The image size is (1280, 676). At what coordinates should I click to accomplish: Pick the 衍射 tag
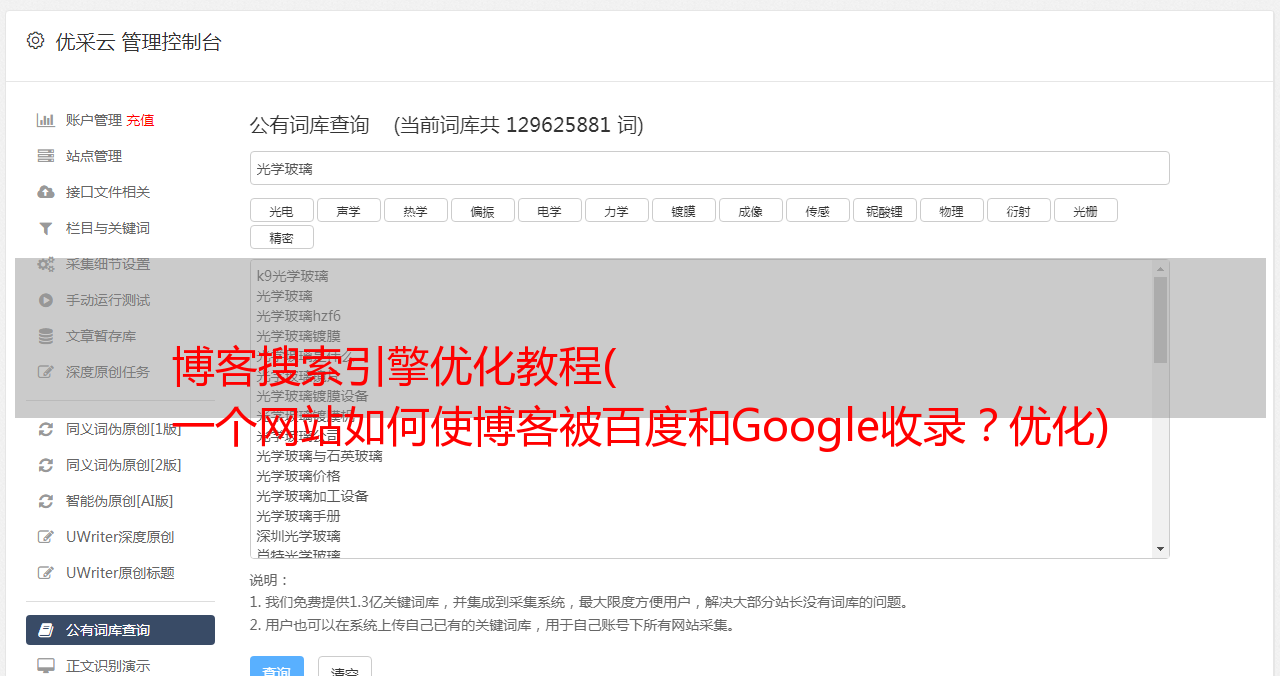coord(1019,210)
